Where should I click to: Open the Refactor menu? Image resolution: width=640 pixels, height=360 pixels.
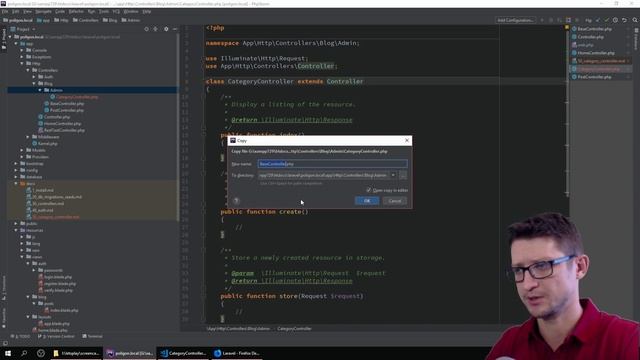pyautogui.click(x=76, y=11)
